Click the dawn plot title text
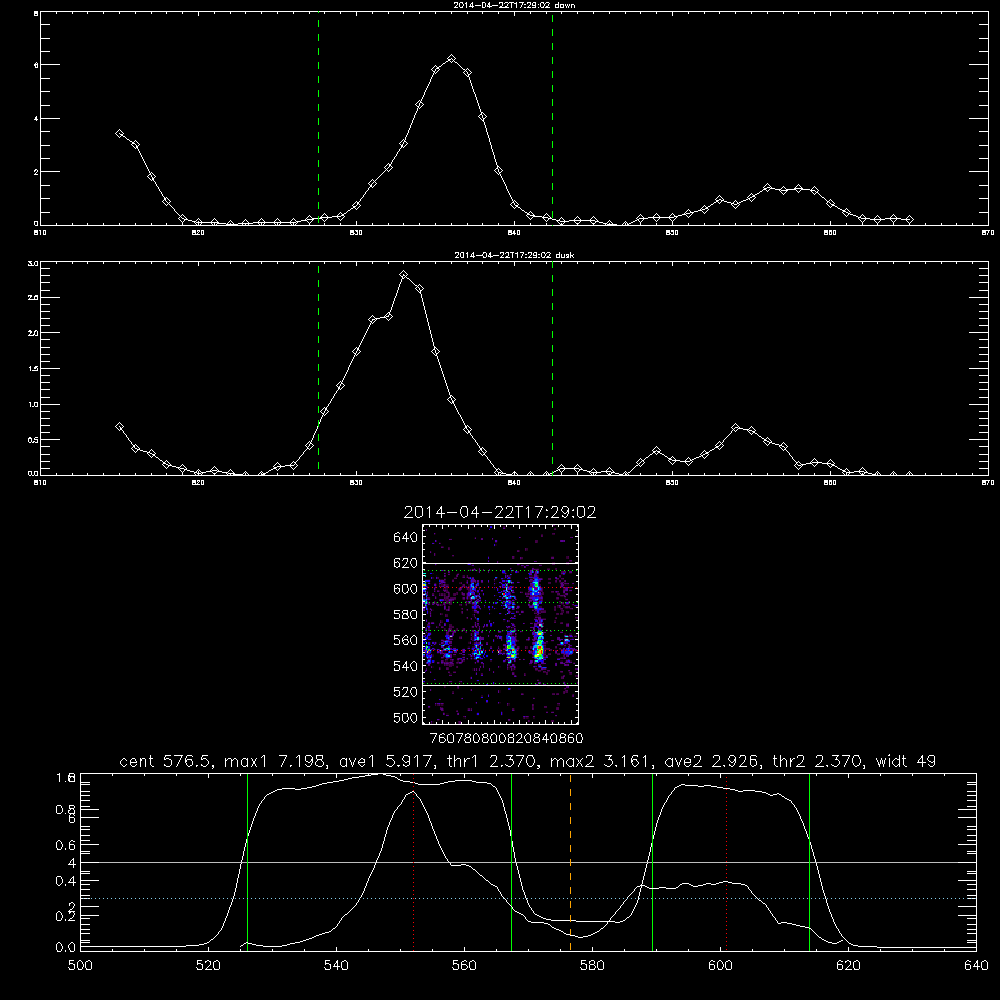This screenshot has height=1000, width=1000. pyautogui.click(x=514, y=5)
